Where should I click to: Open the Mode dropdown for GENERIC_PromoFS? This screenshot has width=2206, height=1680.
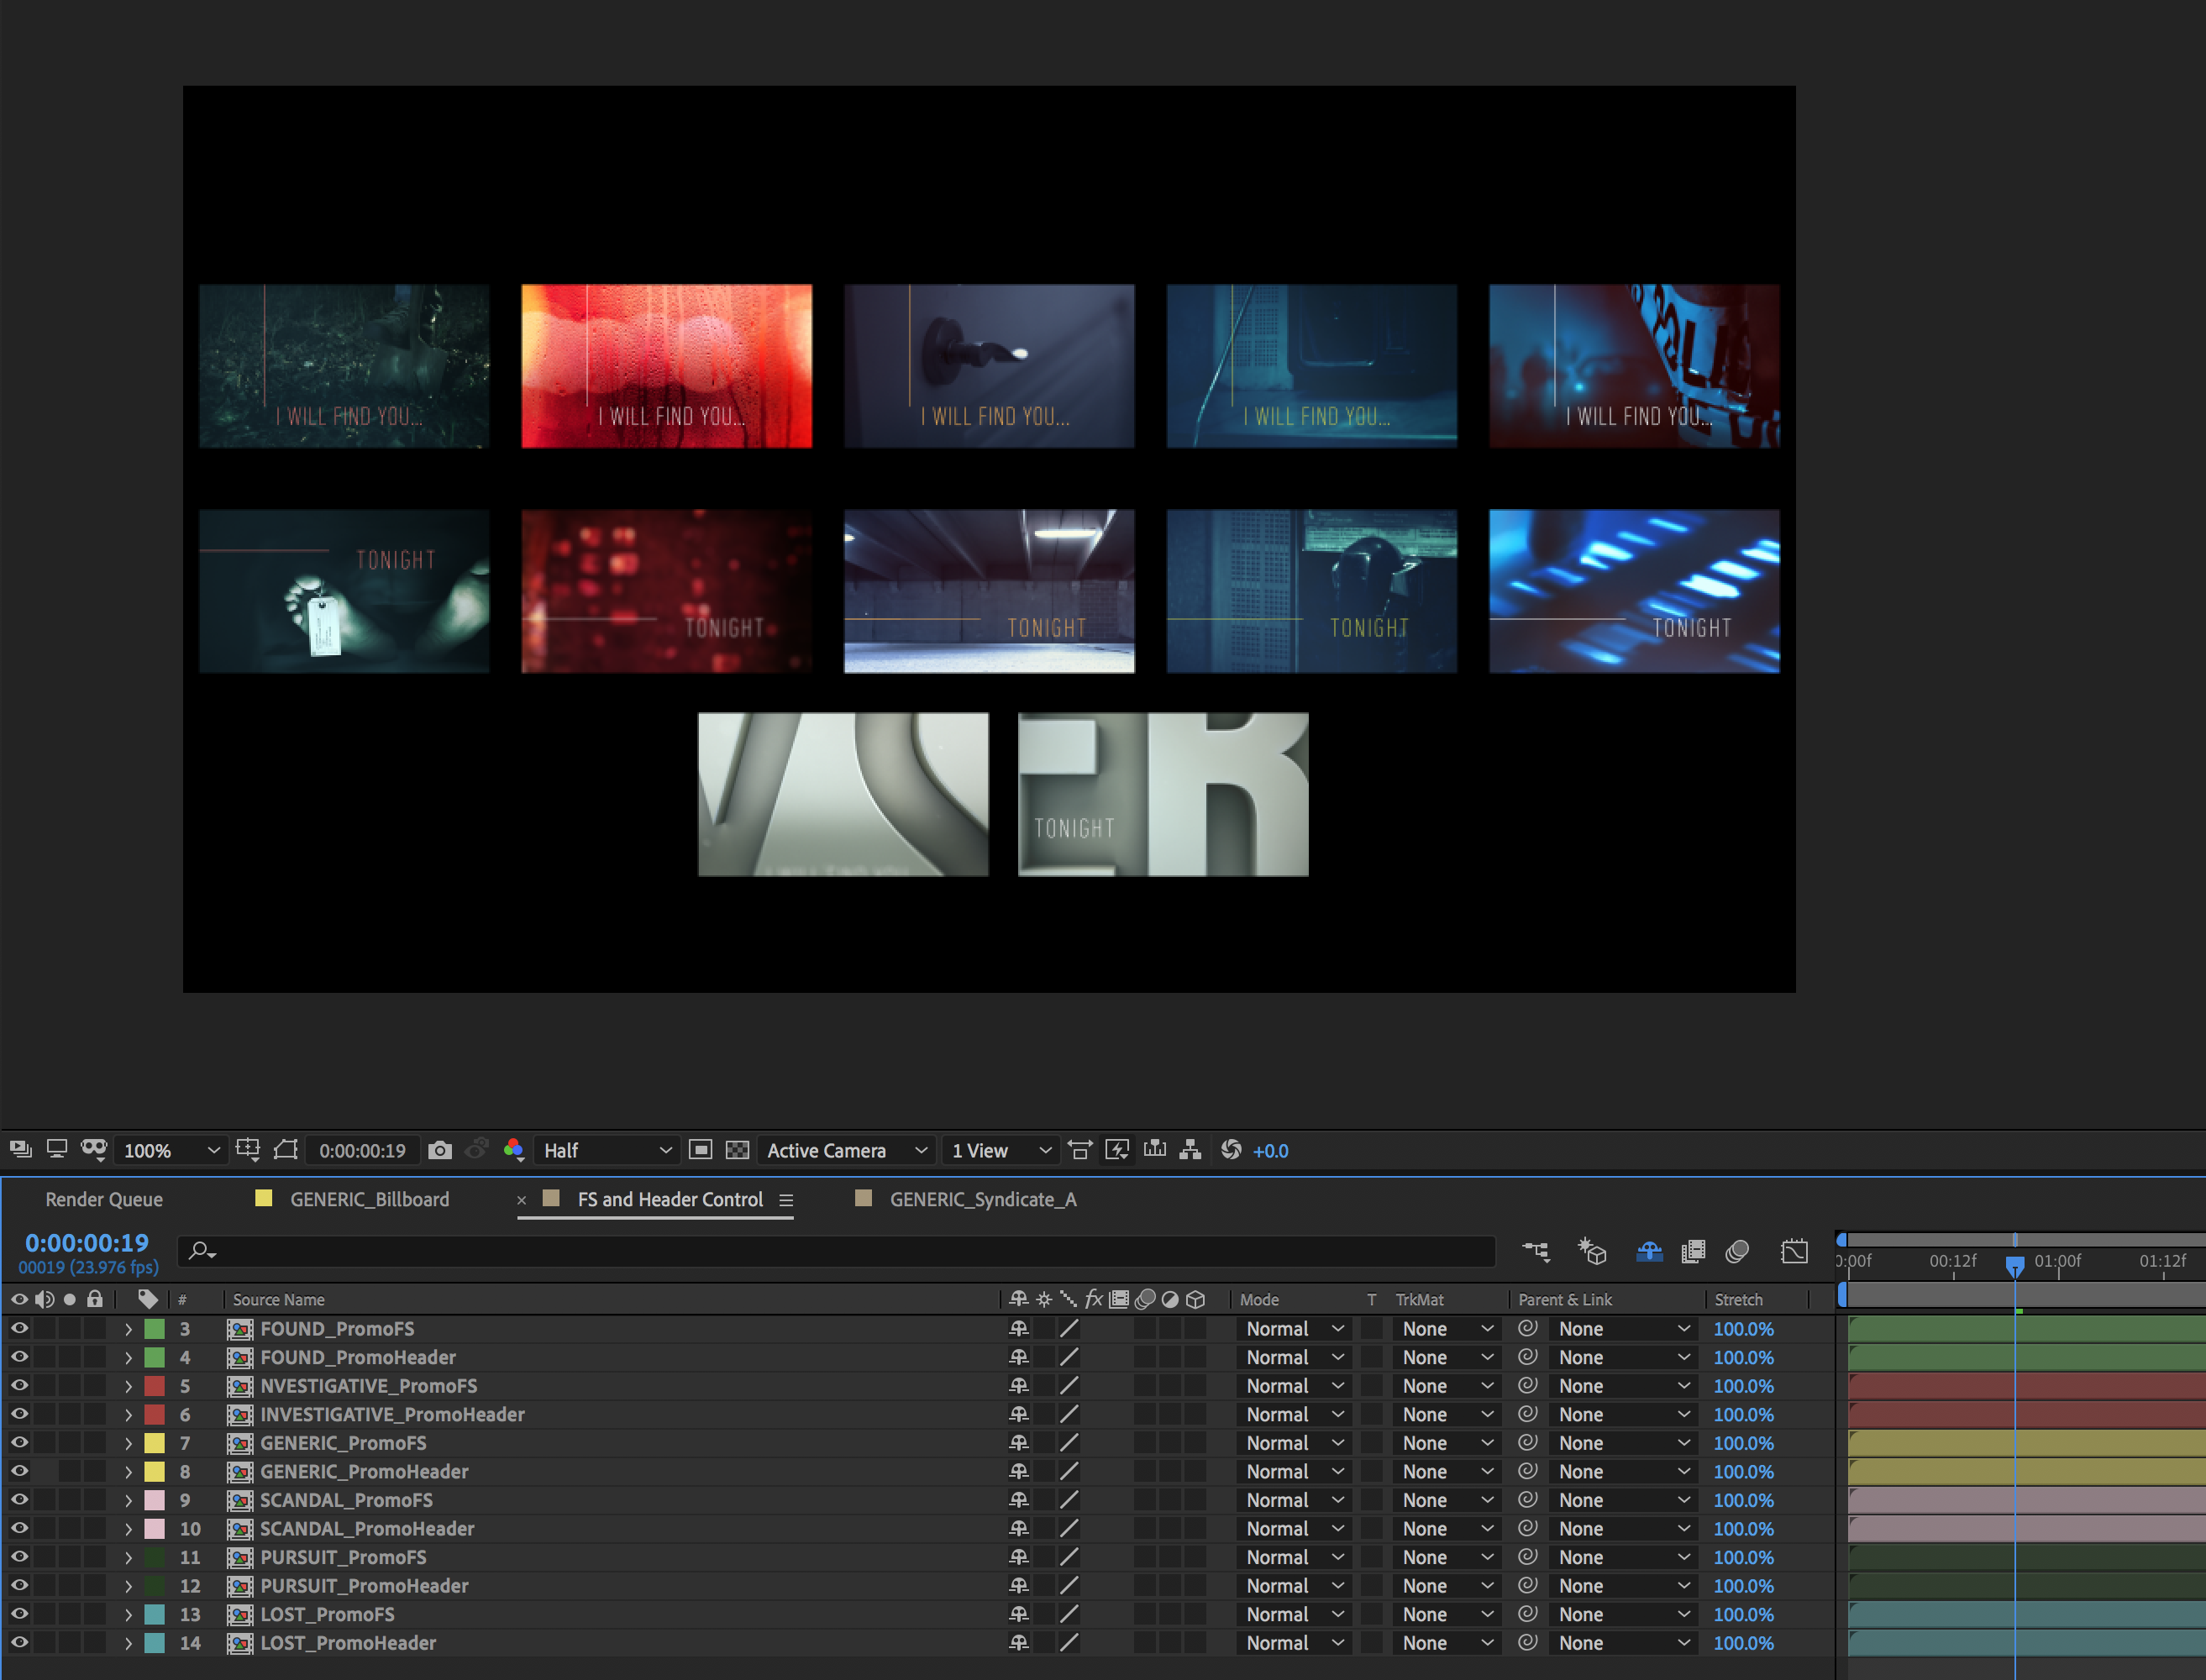[1294, 1442]
